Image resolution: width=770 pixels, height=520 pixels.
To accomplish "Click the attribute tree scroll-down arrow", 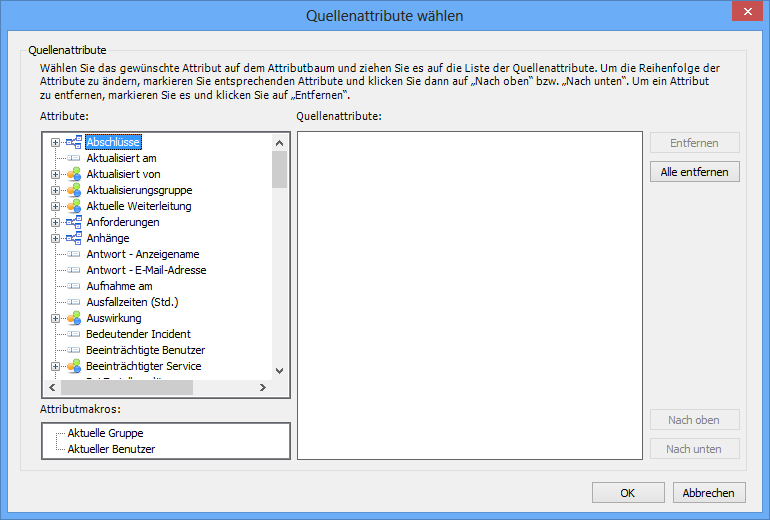I will 280,370.
